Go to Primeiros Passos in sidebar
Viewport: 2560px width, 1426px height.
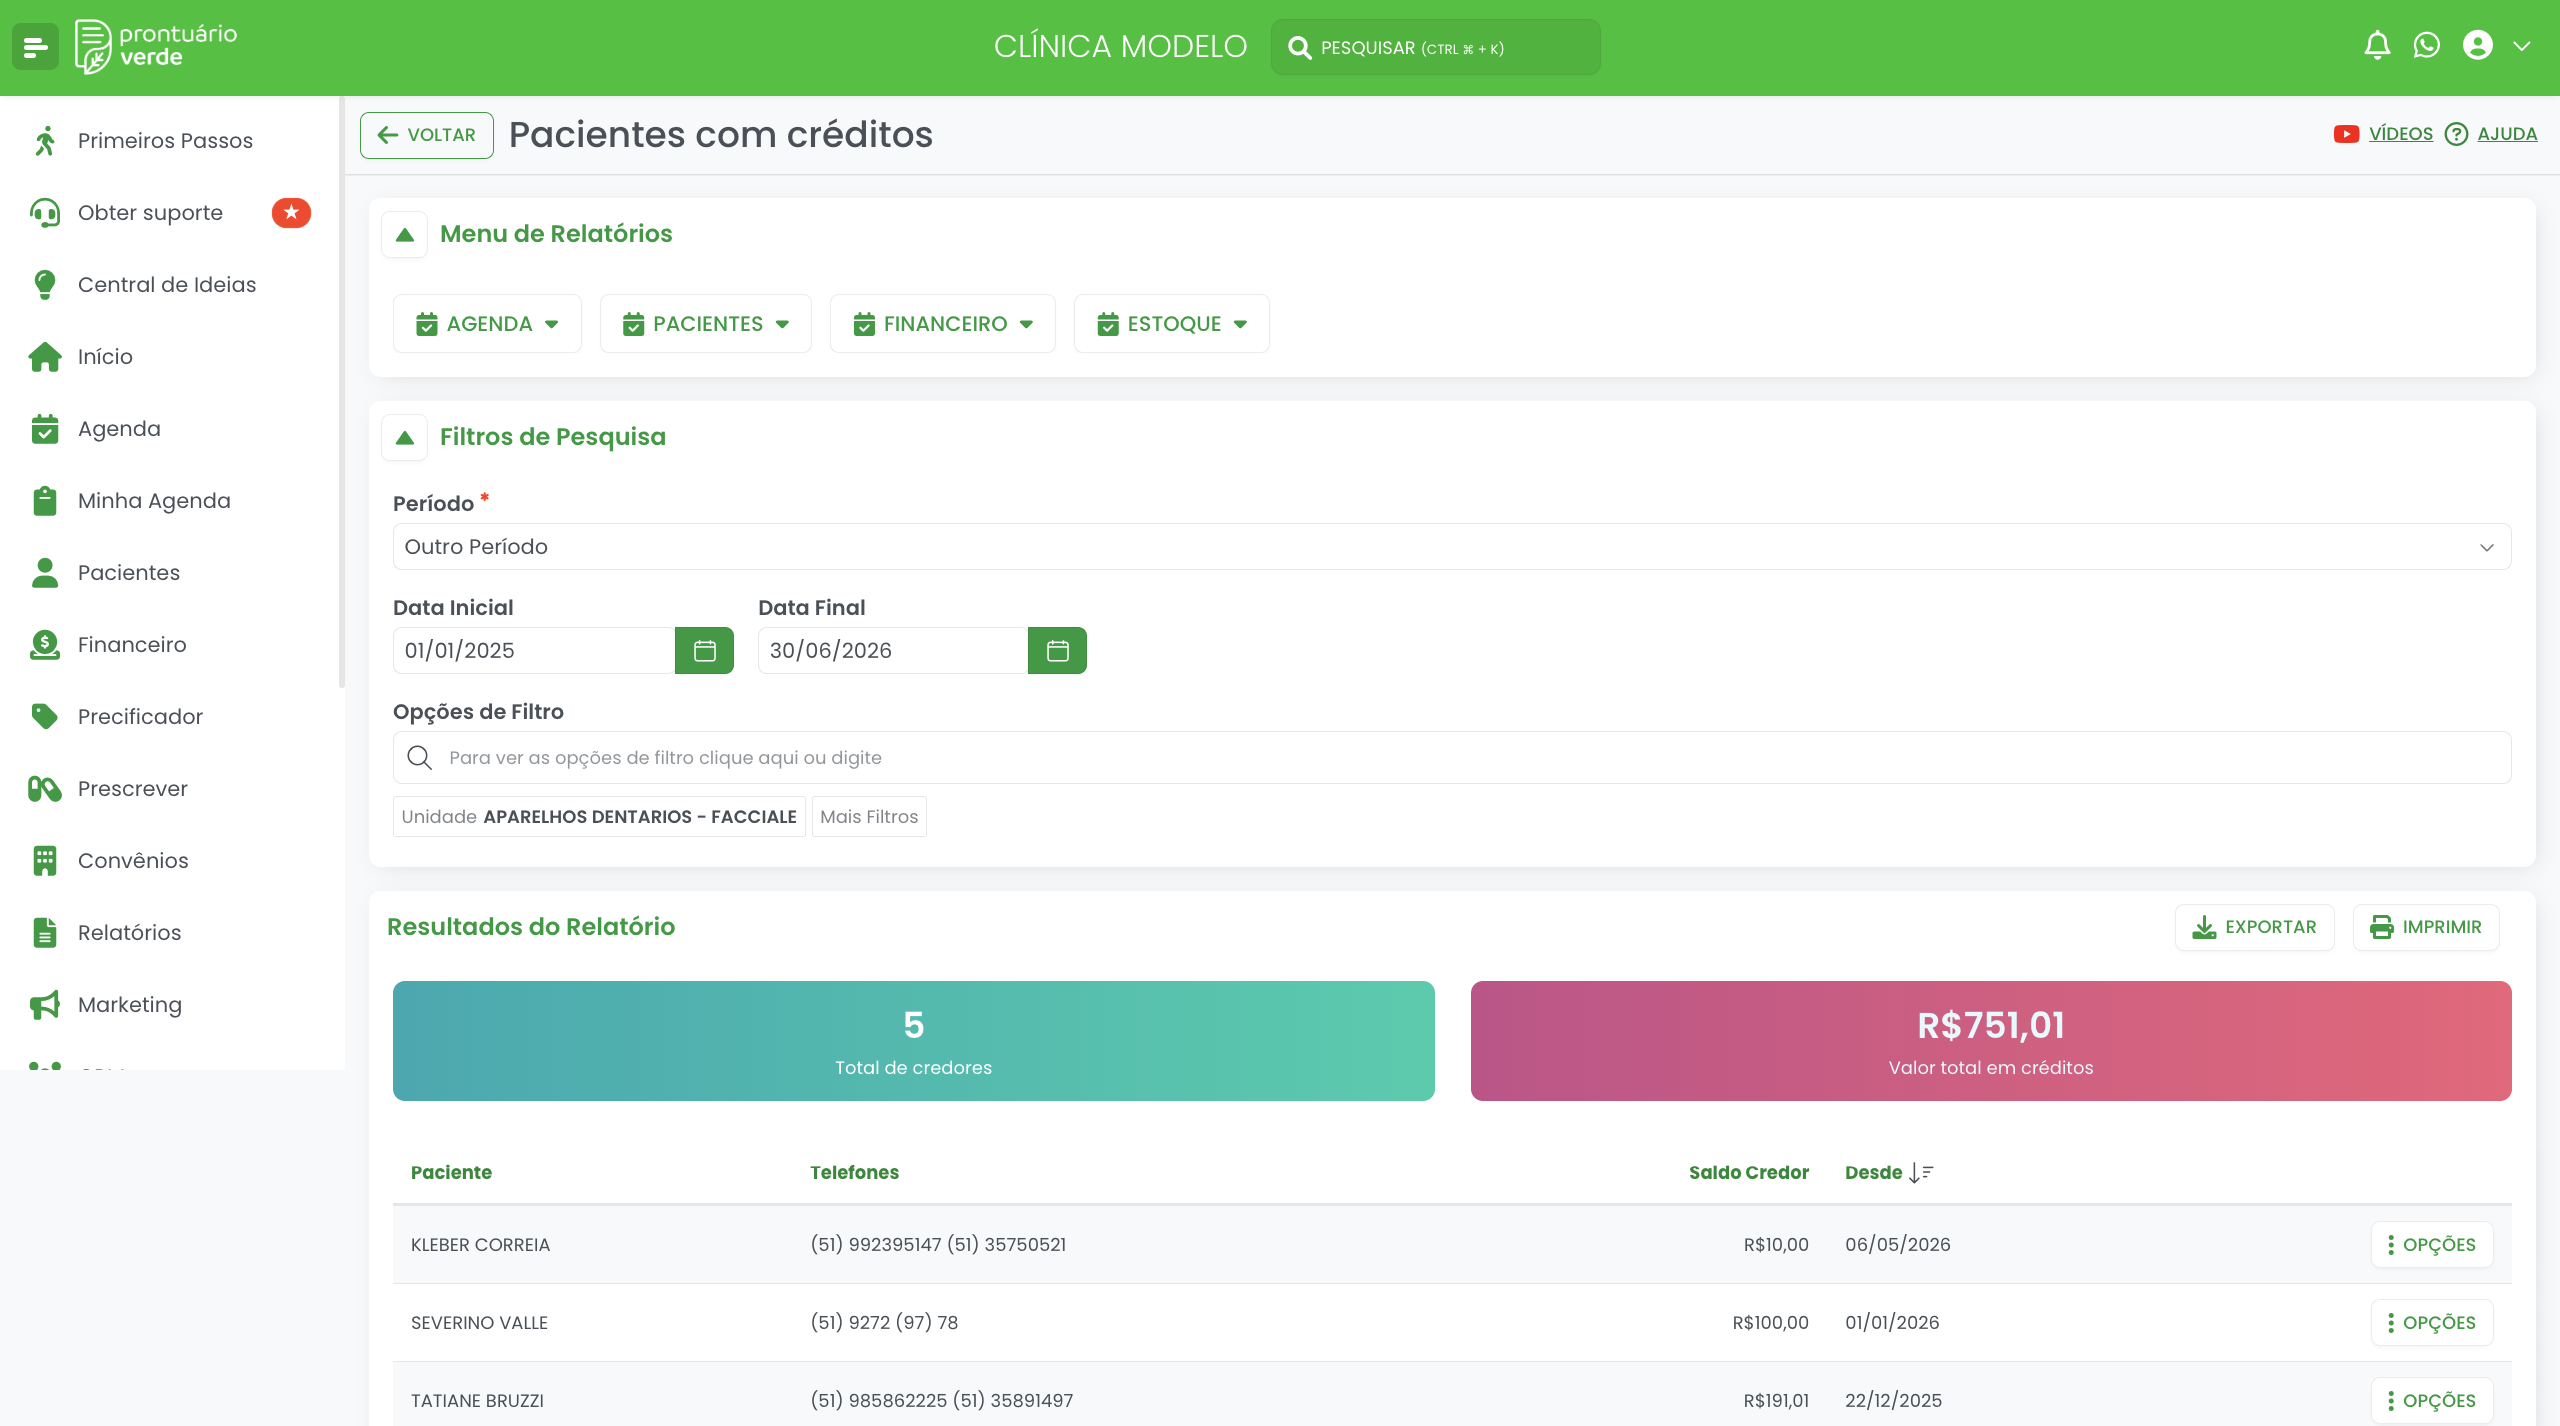(165, 141)
